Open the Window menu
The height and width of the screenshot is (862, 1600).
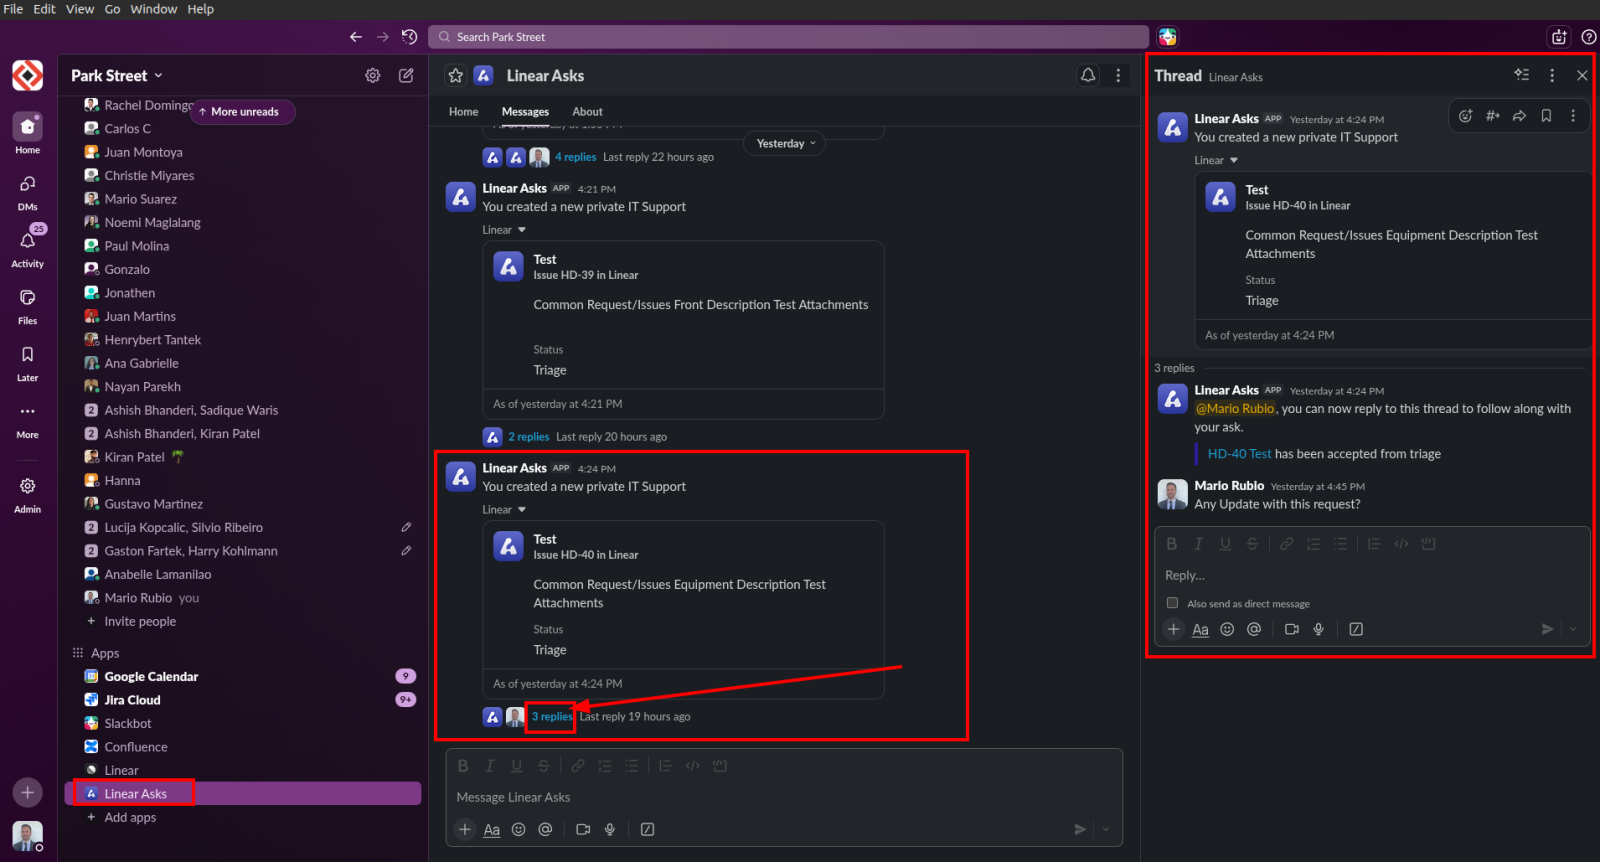(154, 9)
